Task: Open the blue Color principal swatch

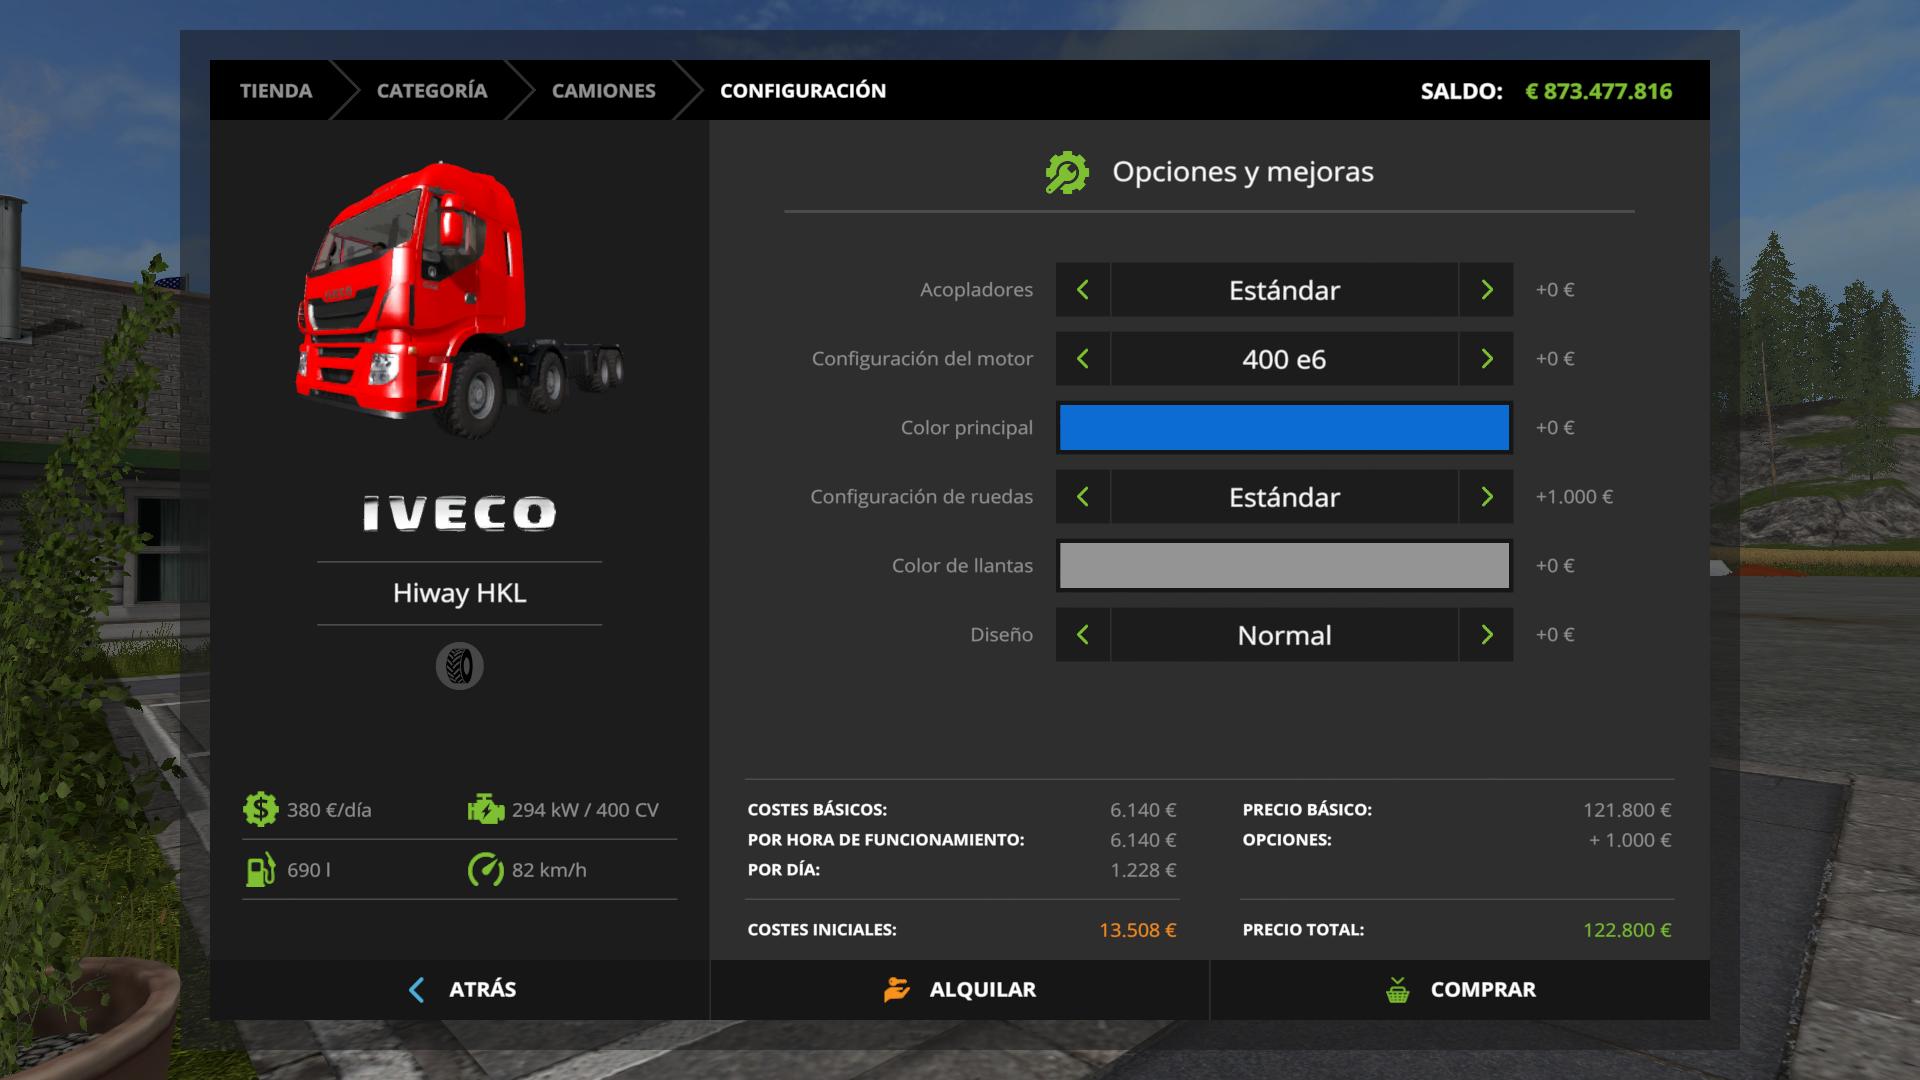Action: coord(1284,428)
